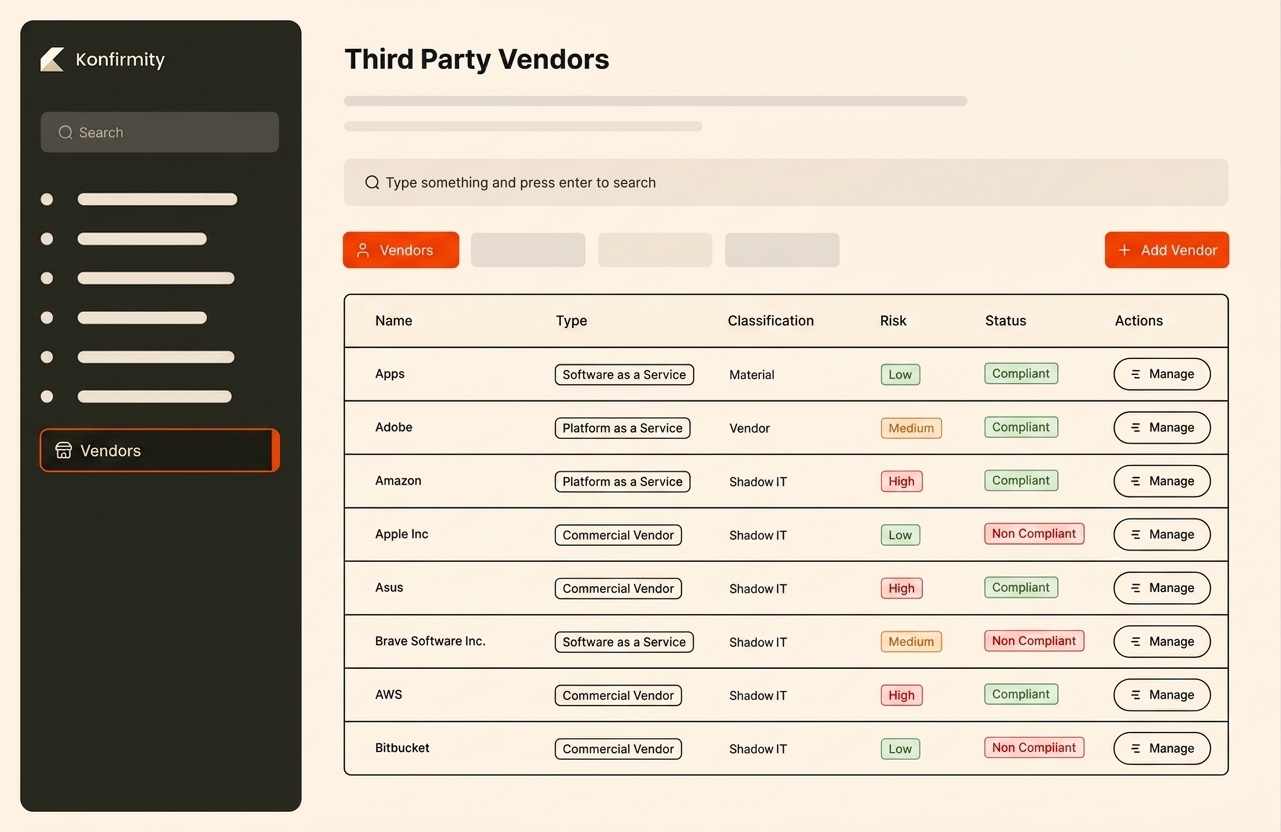Click Shadow IT classification in Amazon row
Viewport: 1281px width, 832px height.
click(x=758, y=482)
